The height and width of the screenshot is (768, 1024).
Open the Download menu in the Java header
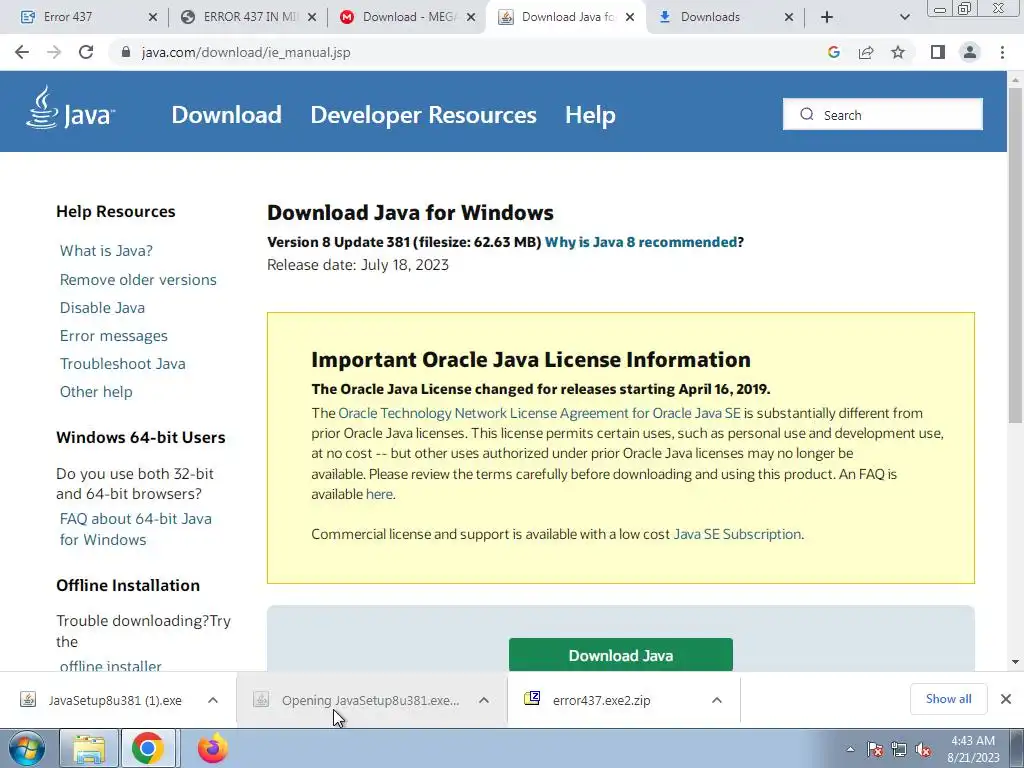tap(227, 114)
